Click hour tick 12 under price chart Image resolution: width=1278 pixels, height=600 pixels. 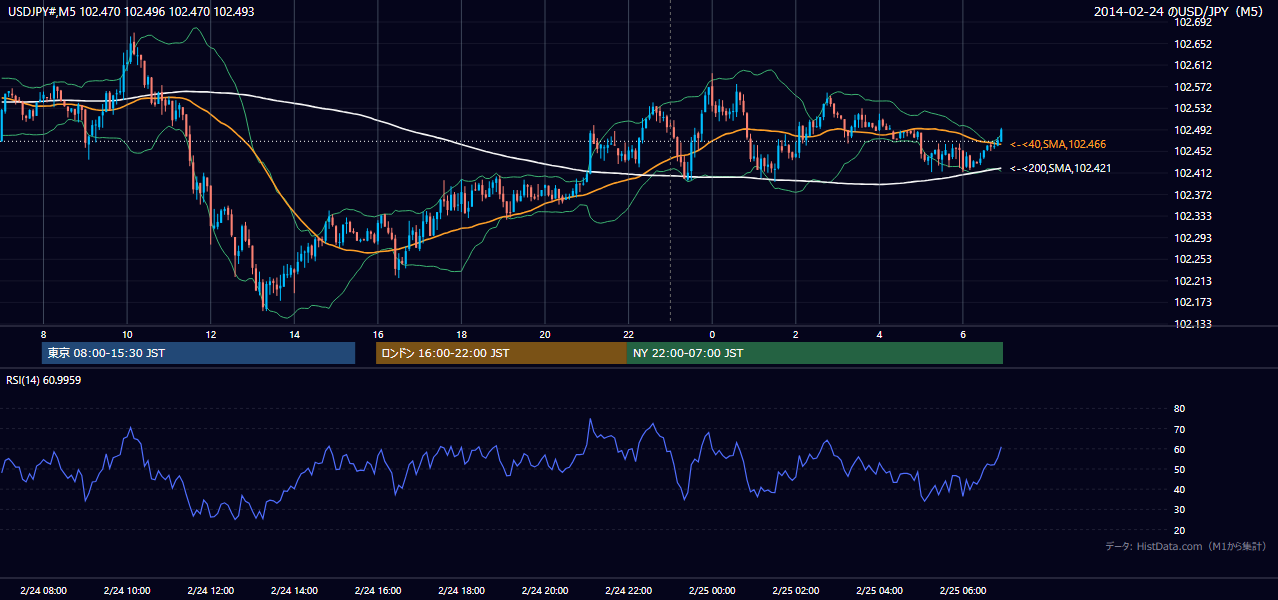(x=210, y=334)
